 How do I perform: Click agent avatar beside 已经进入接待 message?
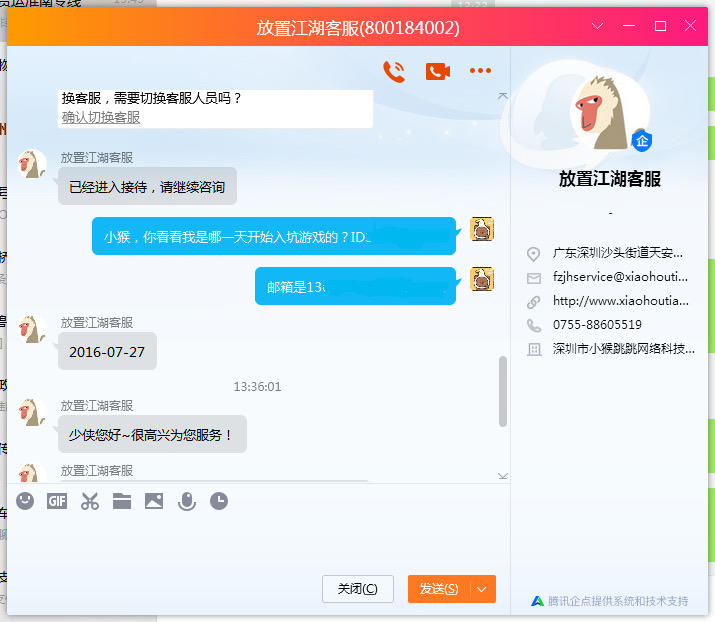pyautogui.click(x=31, y=164)
